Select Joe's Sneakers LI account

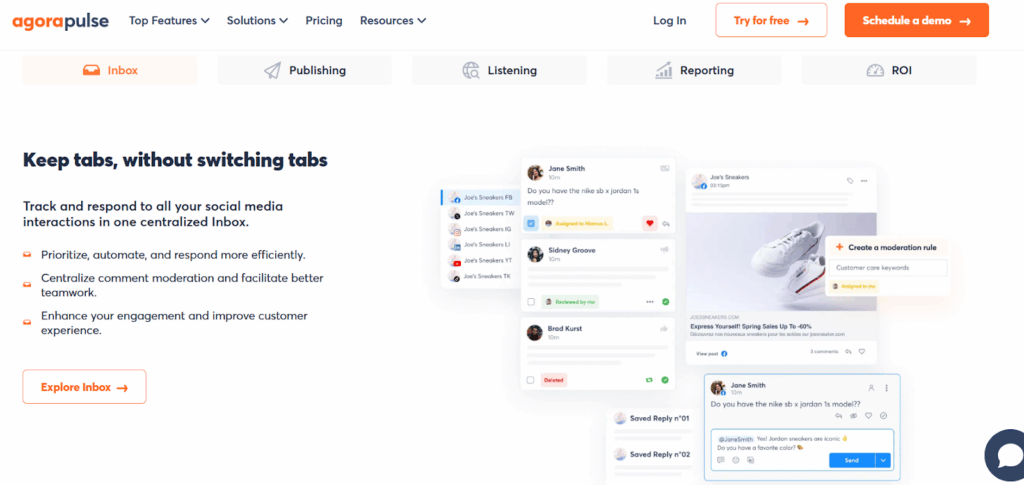coord(481,245)
